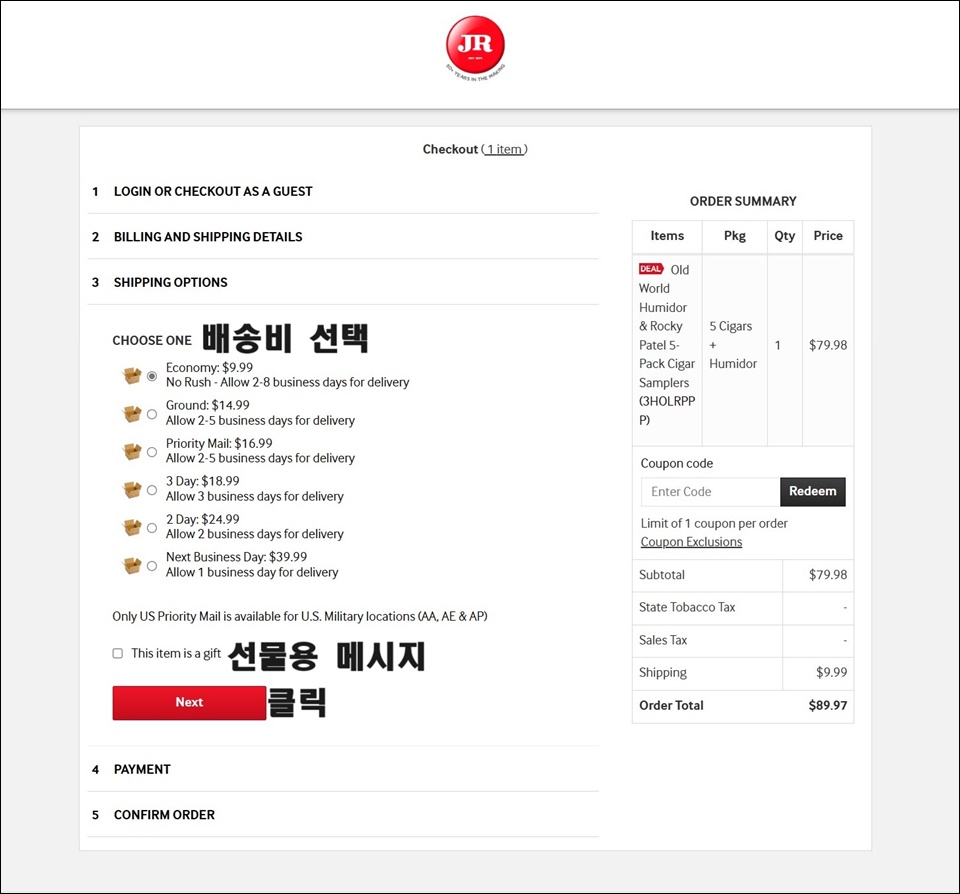Click the red DEAL tag icon
This screenshot has width=960, height=894.
(651, 269)
